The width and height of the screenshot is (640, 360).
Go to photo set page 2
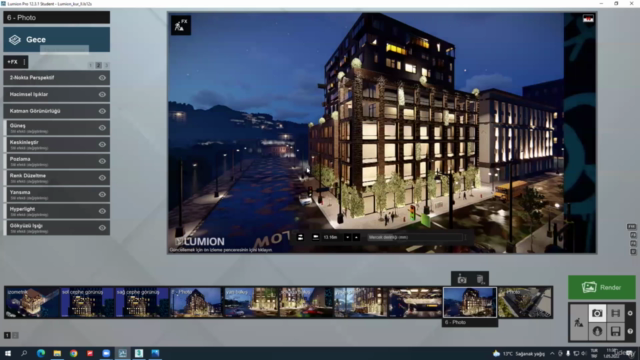click(x=15, y=335)
